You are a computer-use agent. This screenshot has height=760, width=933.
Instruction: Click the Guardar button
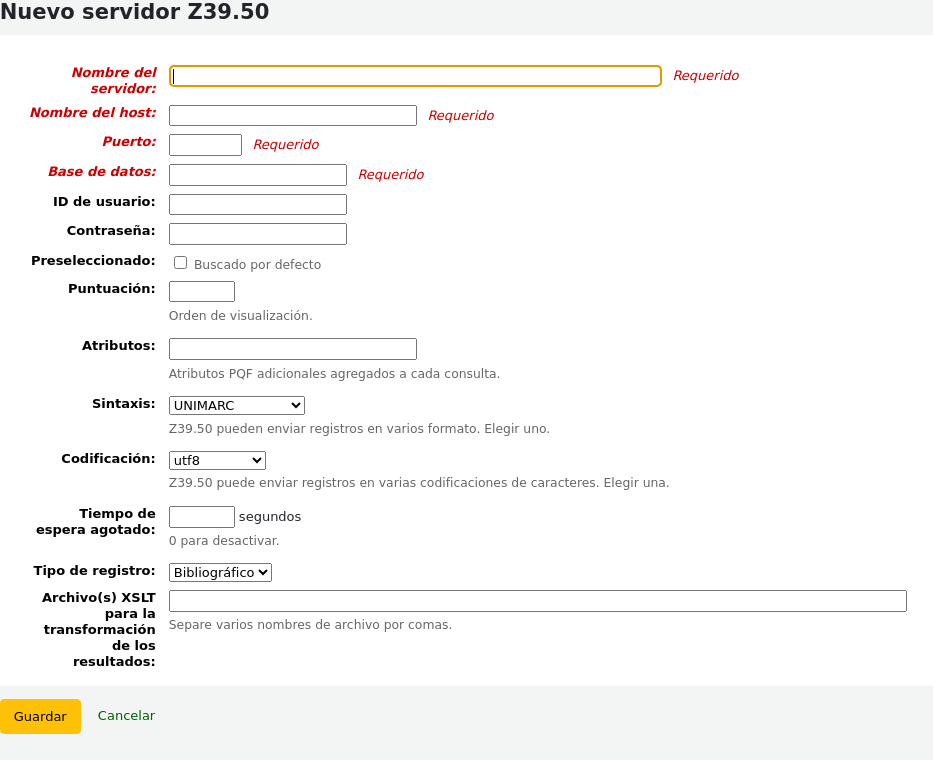coord(40,716)
